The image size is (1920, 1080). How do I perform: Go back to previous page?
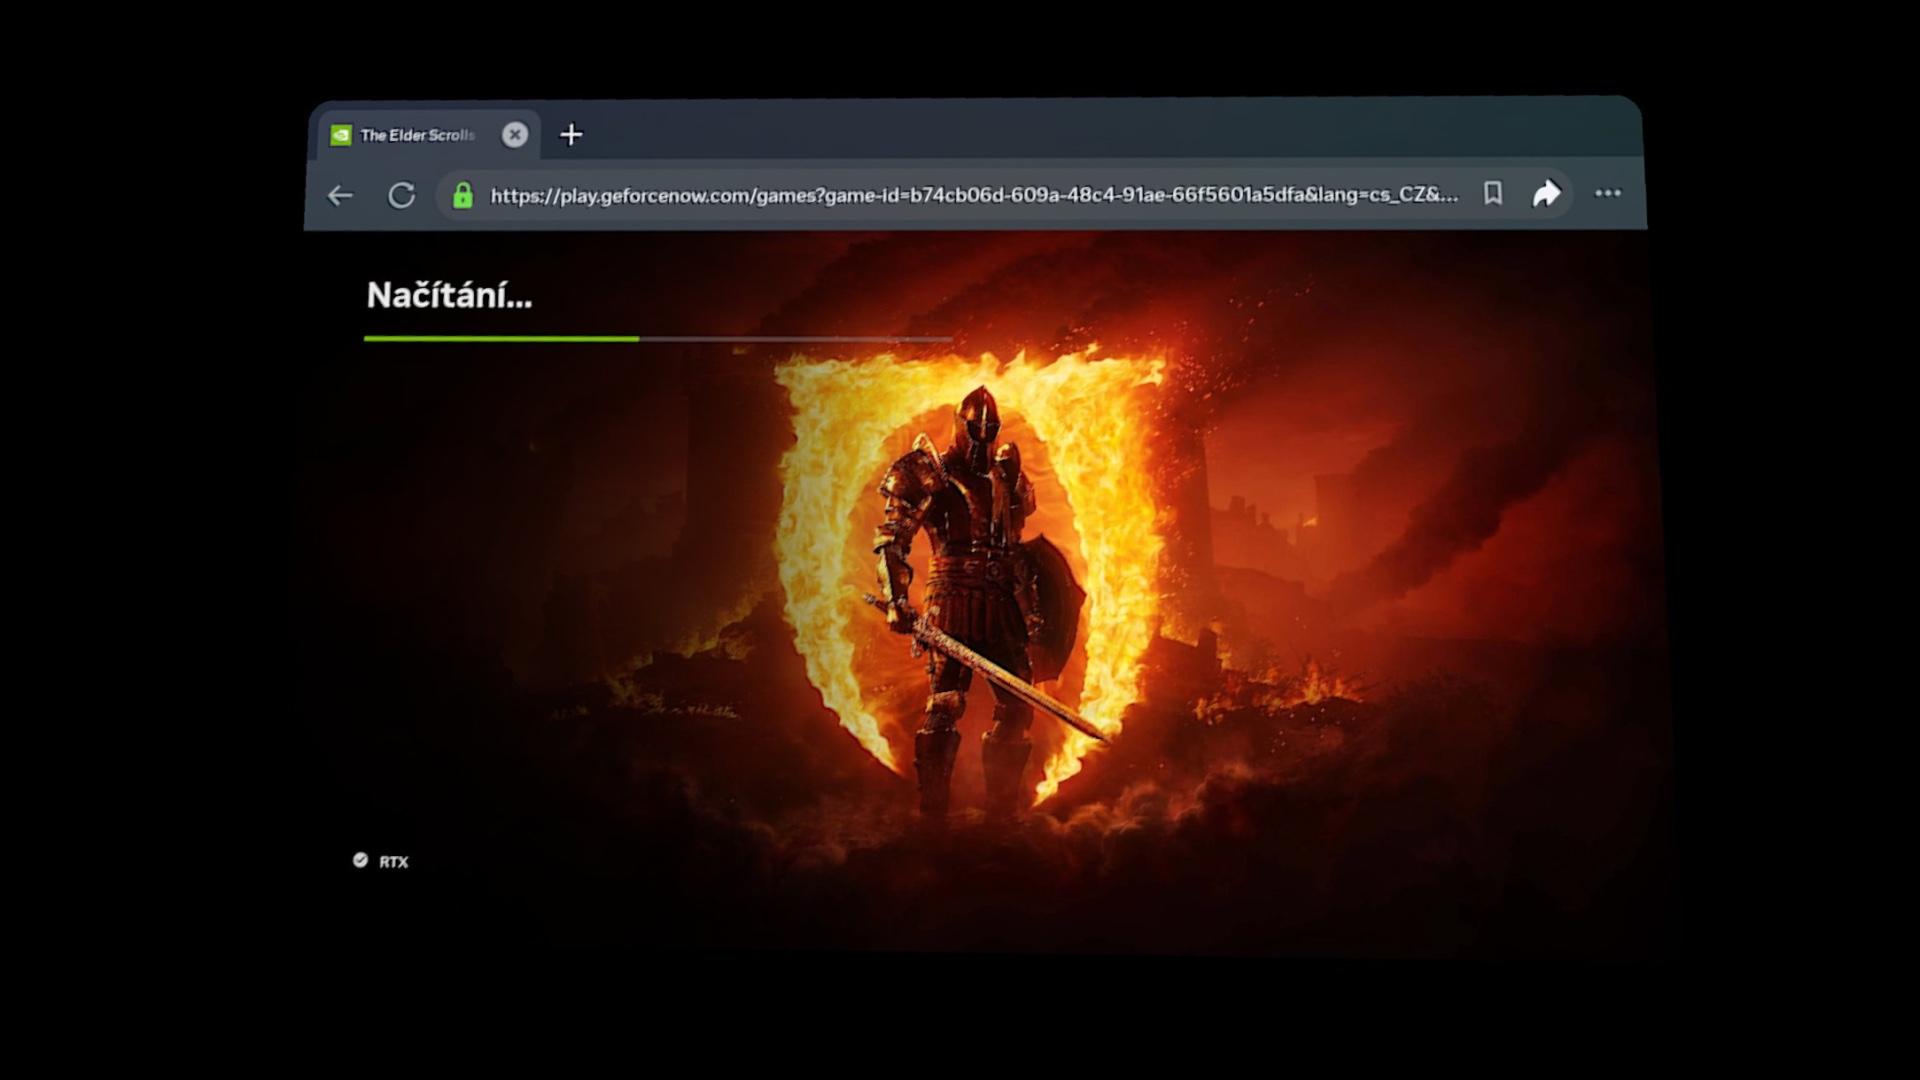click(x=340, y=195)
